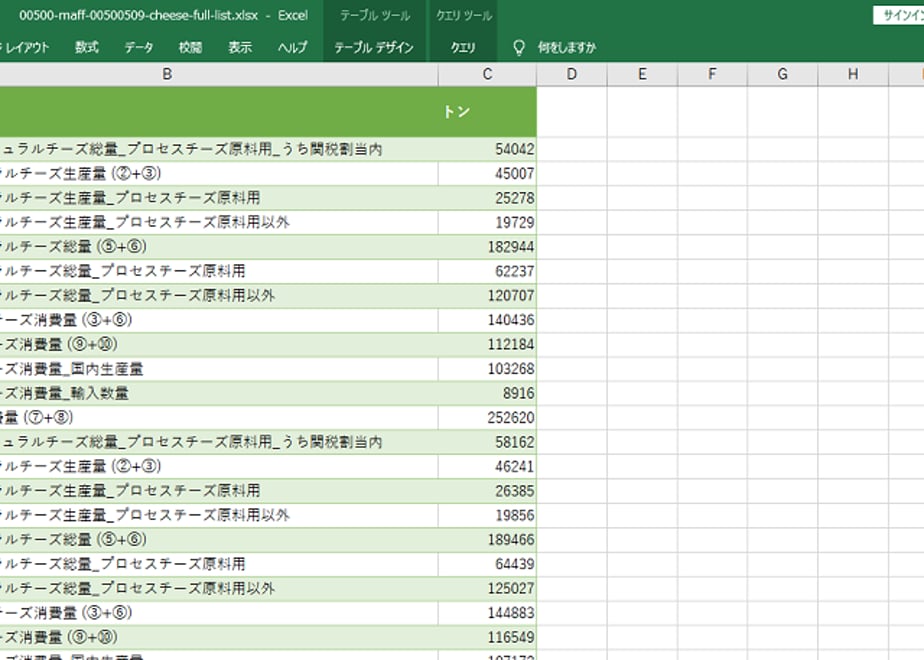The width and height of the screenshot is (924, 660).
Task: Select cell with value 103268
Action: 487,369
